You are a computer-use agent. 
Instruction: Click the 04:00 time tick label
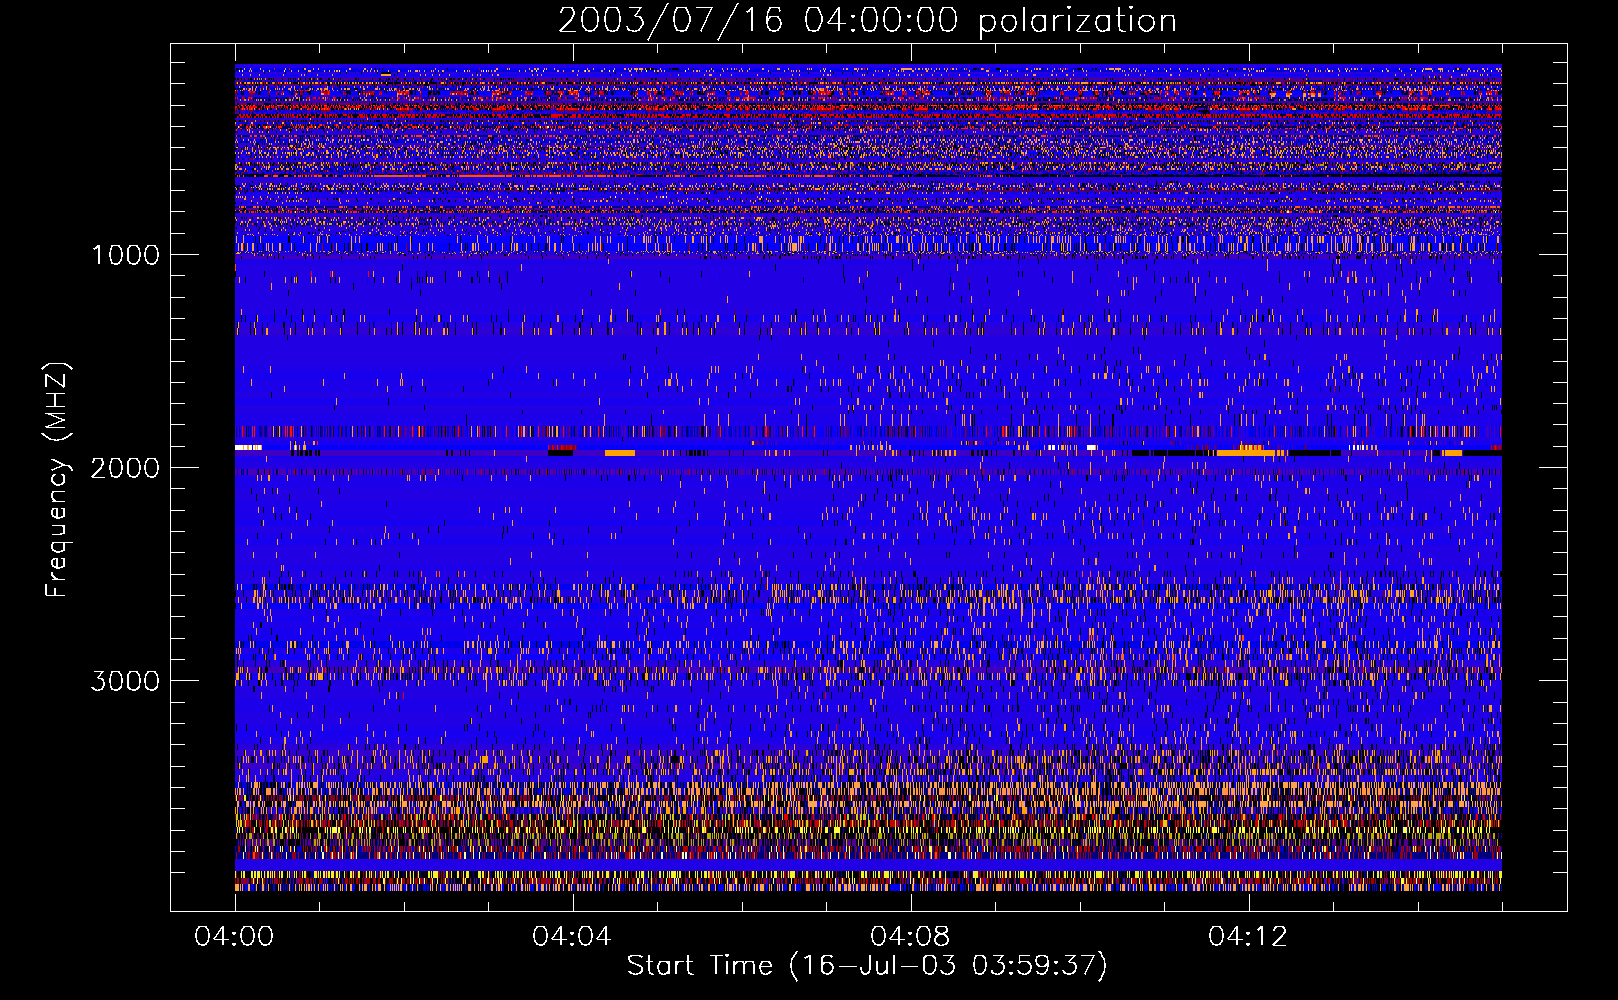pos(235,937)
